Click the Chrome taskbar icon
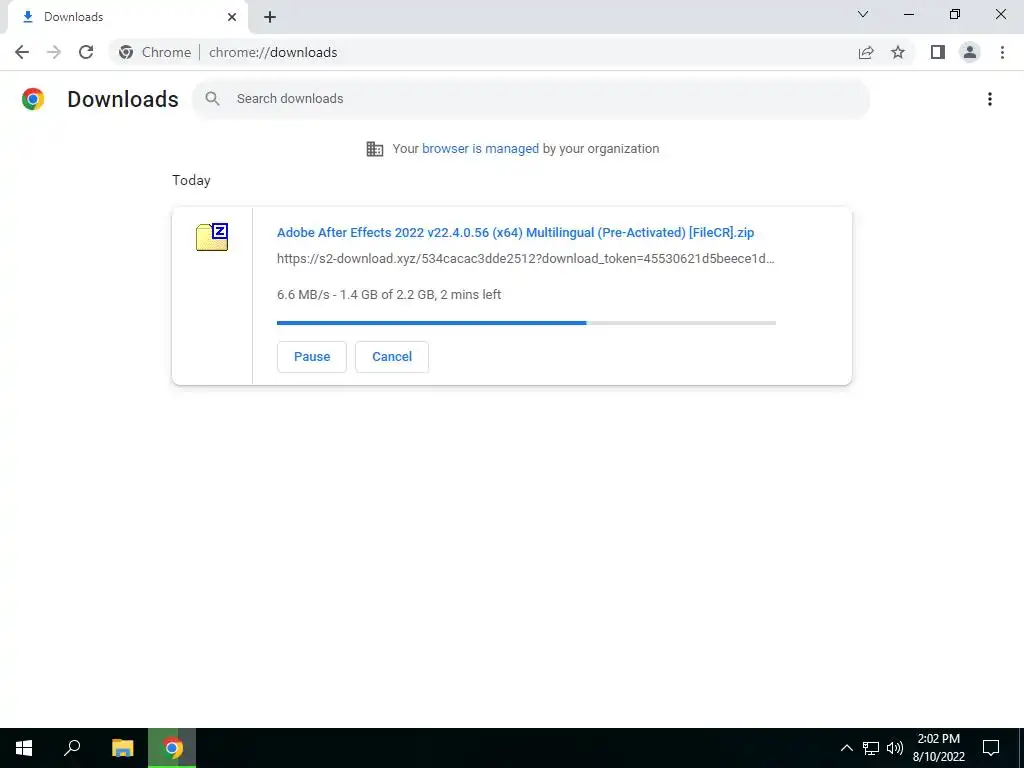This screenshot has height=768, width=1024. (172, 748)
